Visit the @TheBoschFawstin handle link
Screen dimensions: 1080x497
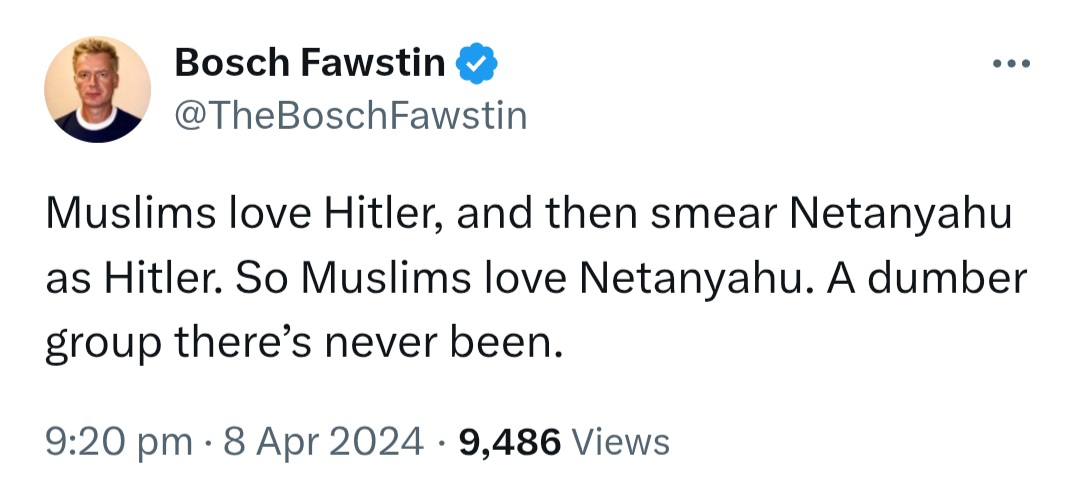click(x=351, y=115)
